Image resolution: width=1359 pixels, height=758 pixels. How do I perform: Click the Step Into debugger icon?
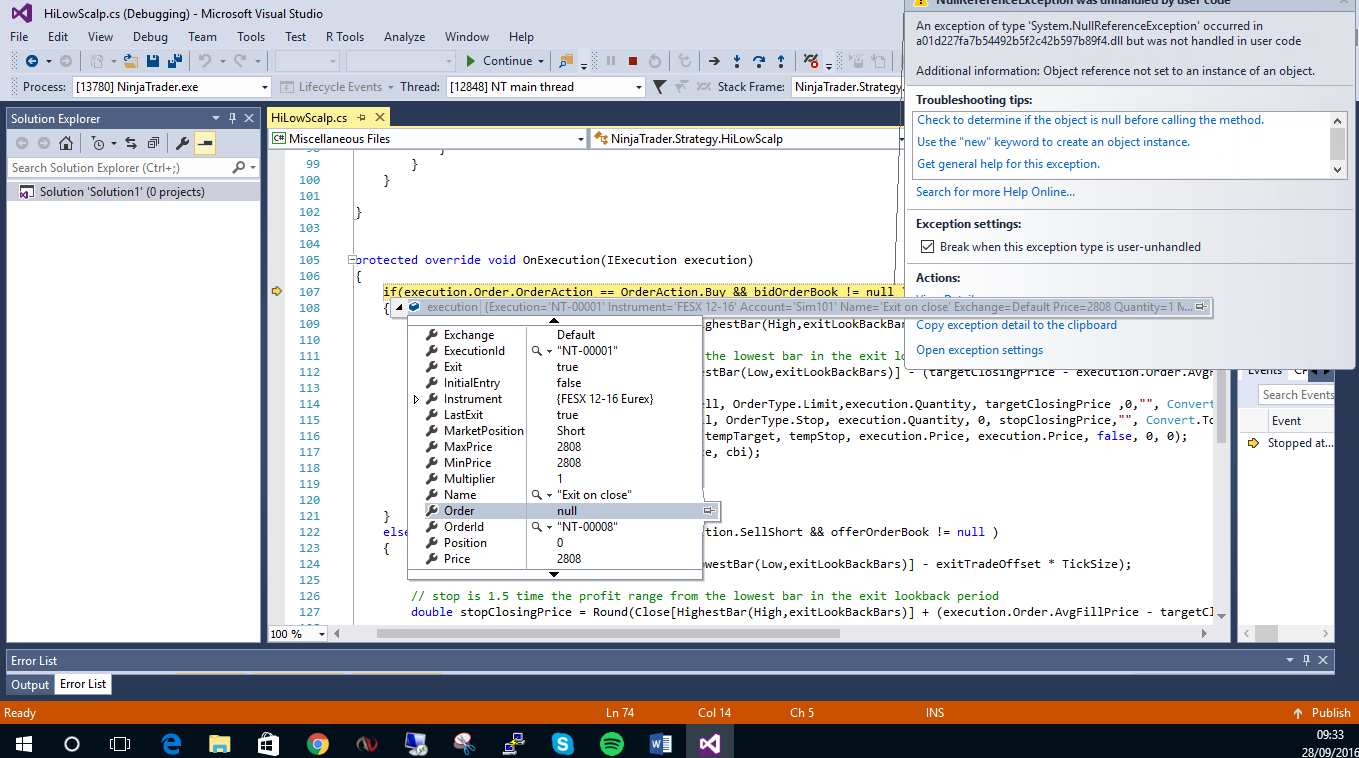tap(738, 61)
